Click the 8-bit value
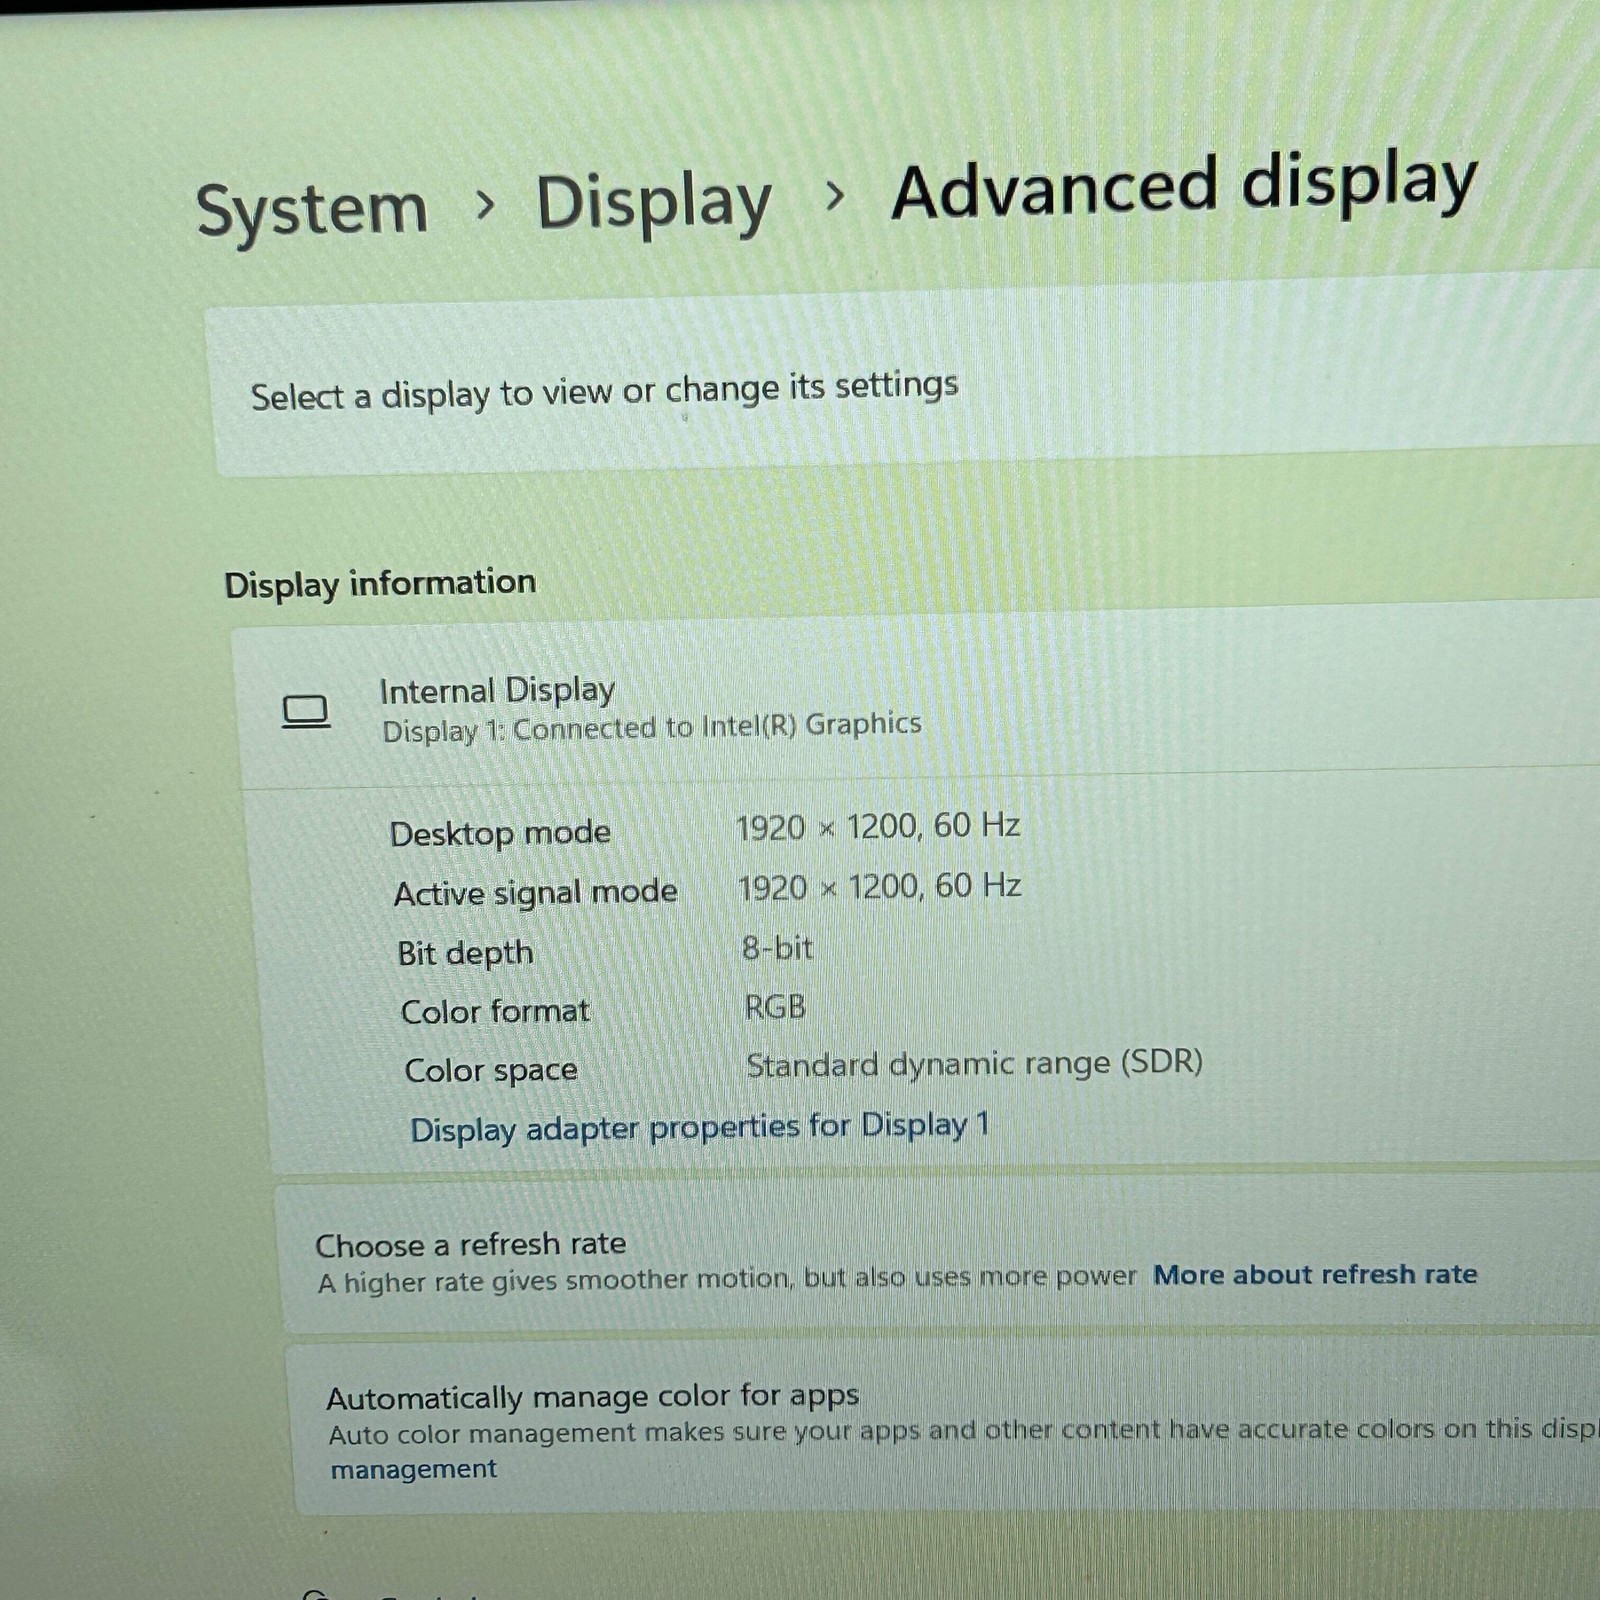Viewport: 1600px width, 1600px height. (x=778, y=947)
